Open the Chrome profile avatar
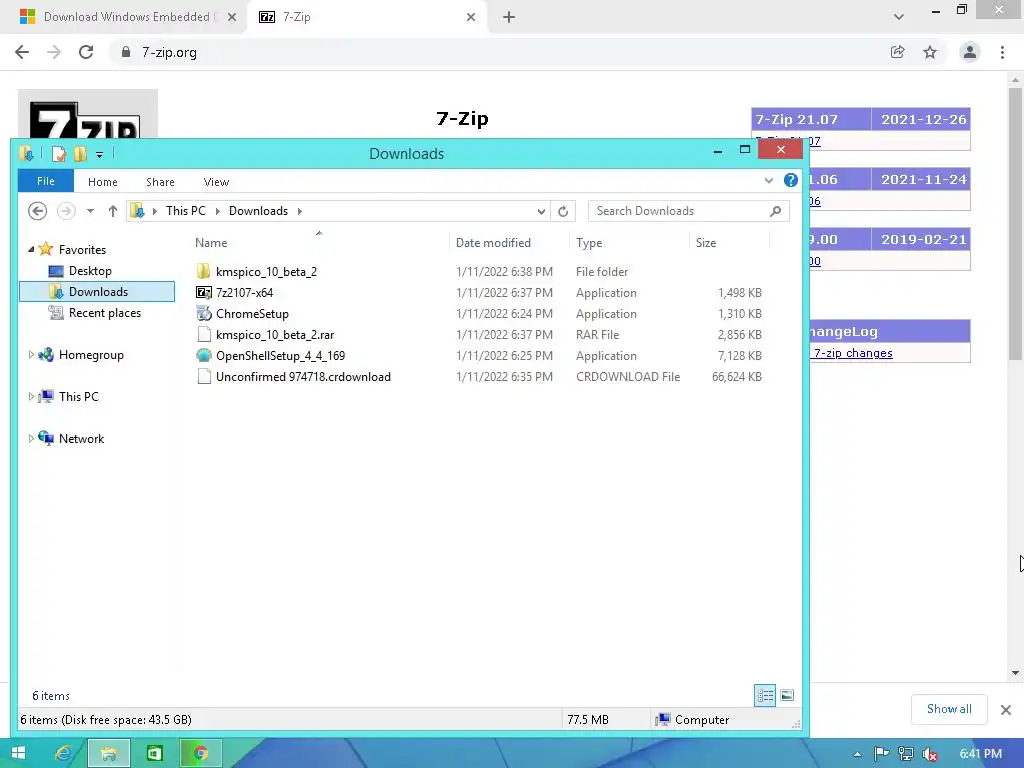 click(970, 52)
